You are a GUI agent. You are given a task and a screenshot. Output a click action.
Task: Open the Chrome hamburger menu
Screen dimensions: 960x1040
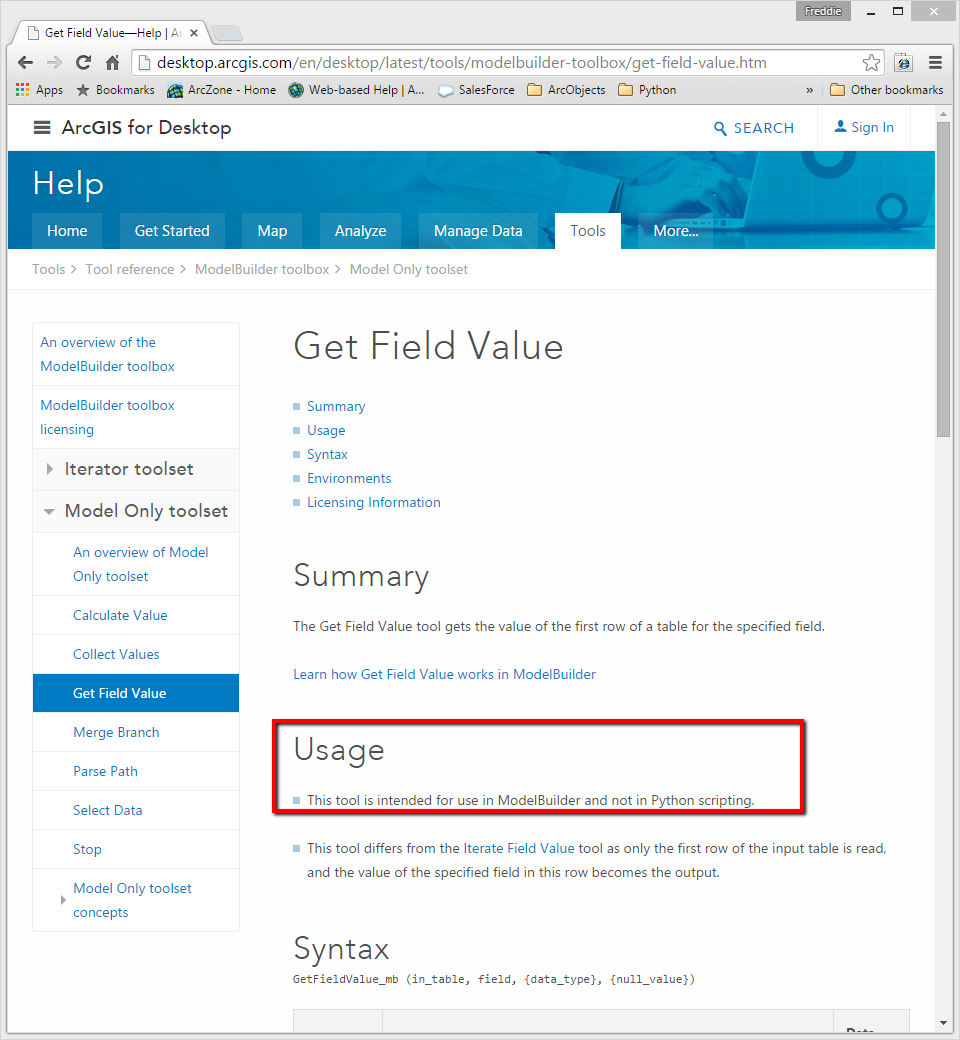935,63
